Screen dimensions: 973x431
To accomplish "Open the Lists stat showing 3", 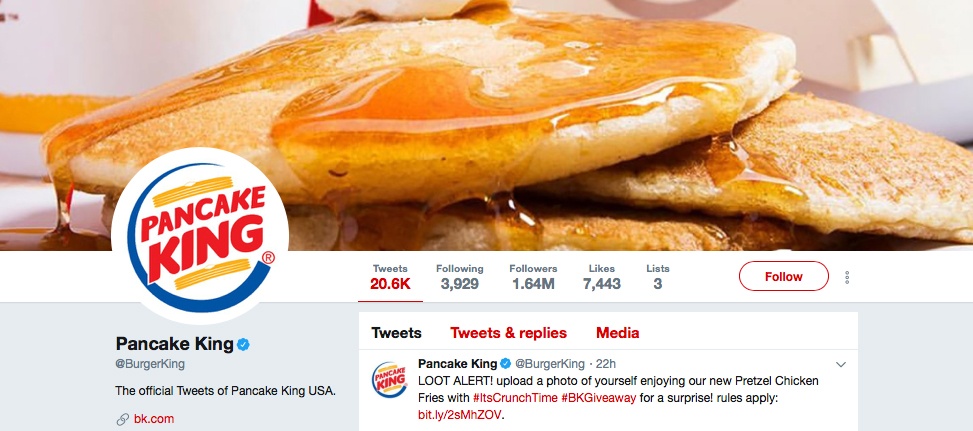I will [x=658, y=277].
